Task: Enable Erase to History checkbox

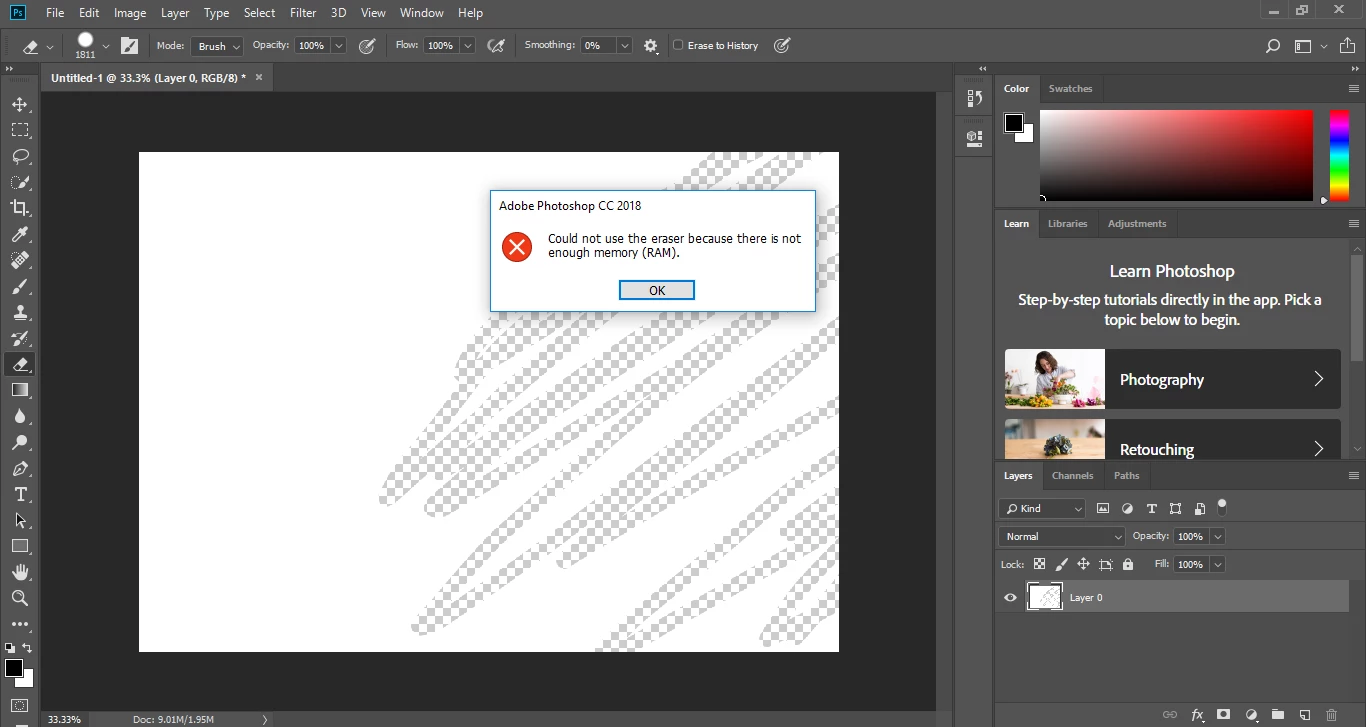Action: pos(678,45)
